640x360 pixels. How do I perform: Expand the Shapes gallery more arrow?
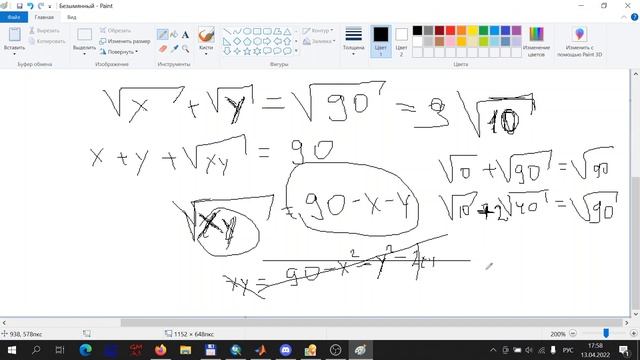pos(296,51)
